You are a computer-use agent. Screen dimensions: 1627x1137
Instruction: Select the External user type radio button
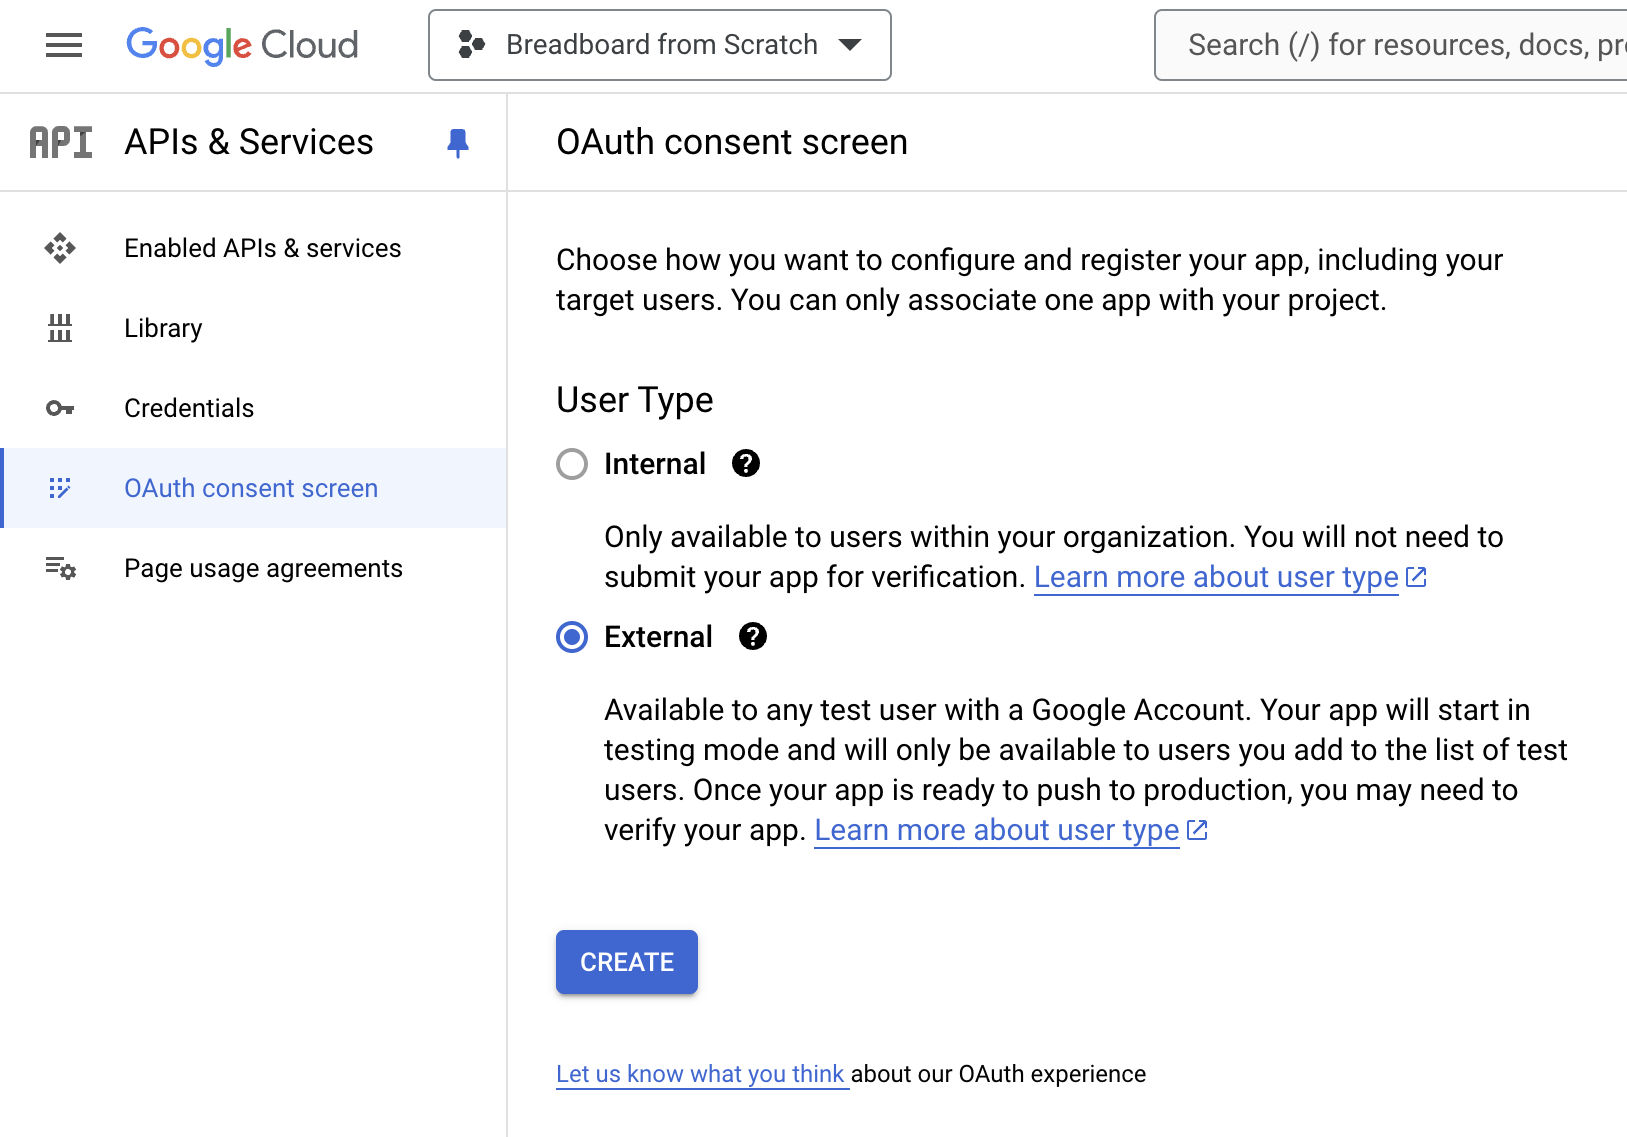click(x=572, y=637)
